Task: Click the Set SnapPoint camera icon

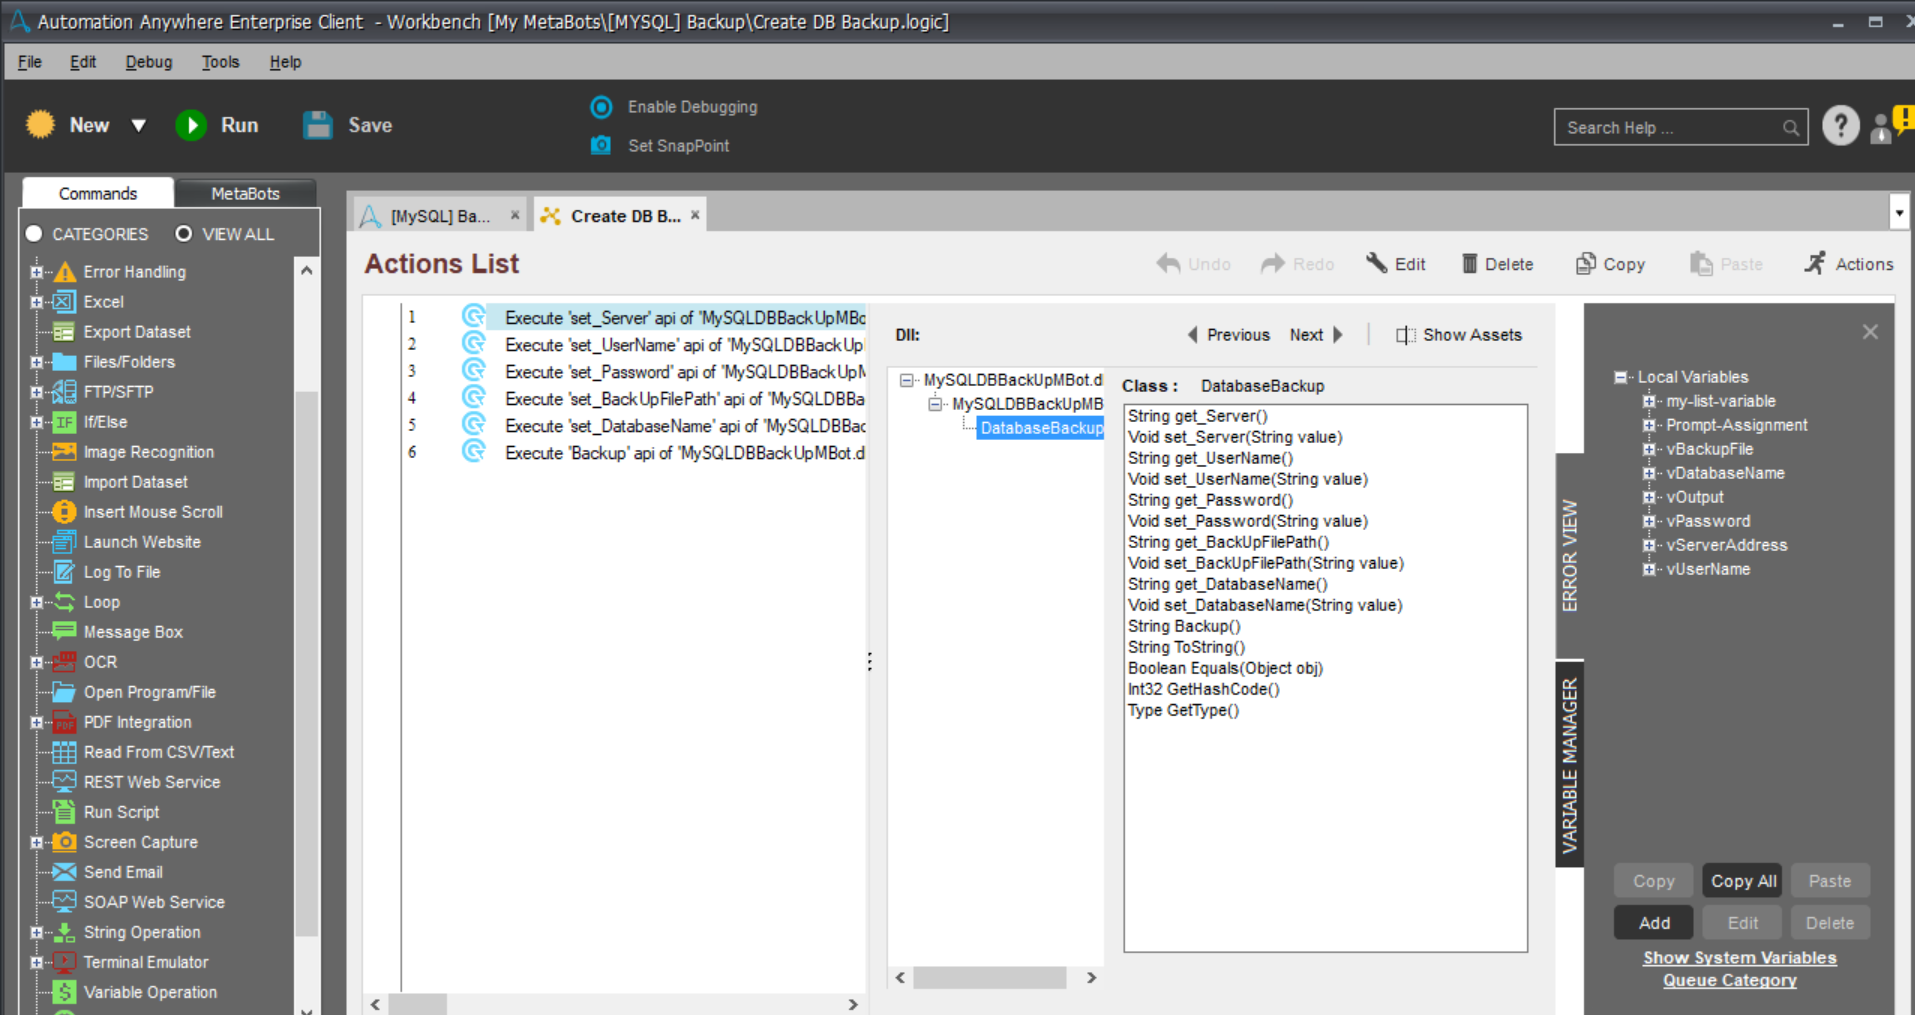Action: (x=601, y=145)
